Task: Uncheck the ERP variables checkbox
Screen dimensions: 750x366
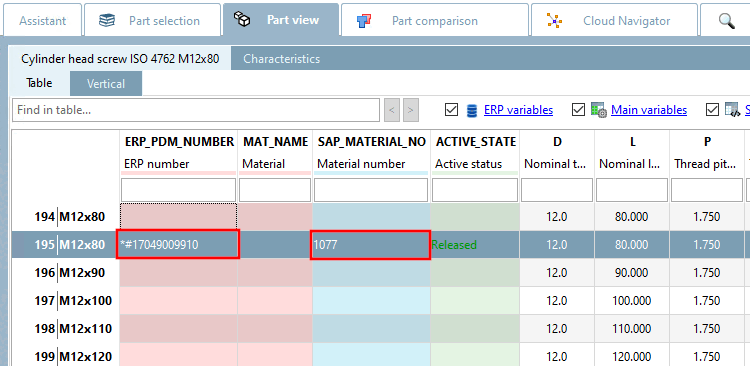Action: click(451, 110)
